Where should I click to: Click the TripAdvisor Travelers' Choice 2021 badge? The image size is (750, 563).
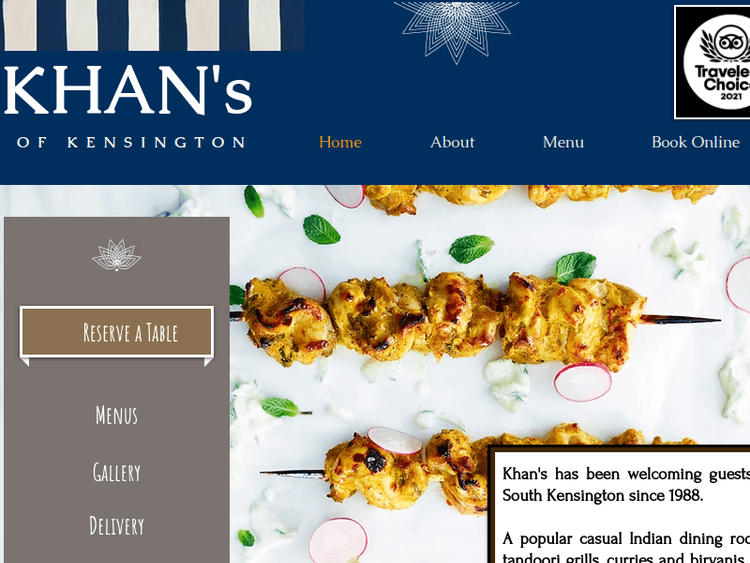[712, 62]
